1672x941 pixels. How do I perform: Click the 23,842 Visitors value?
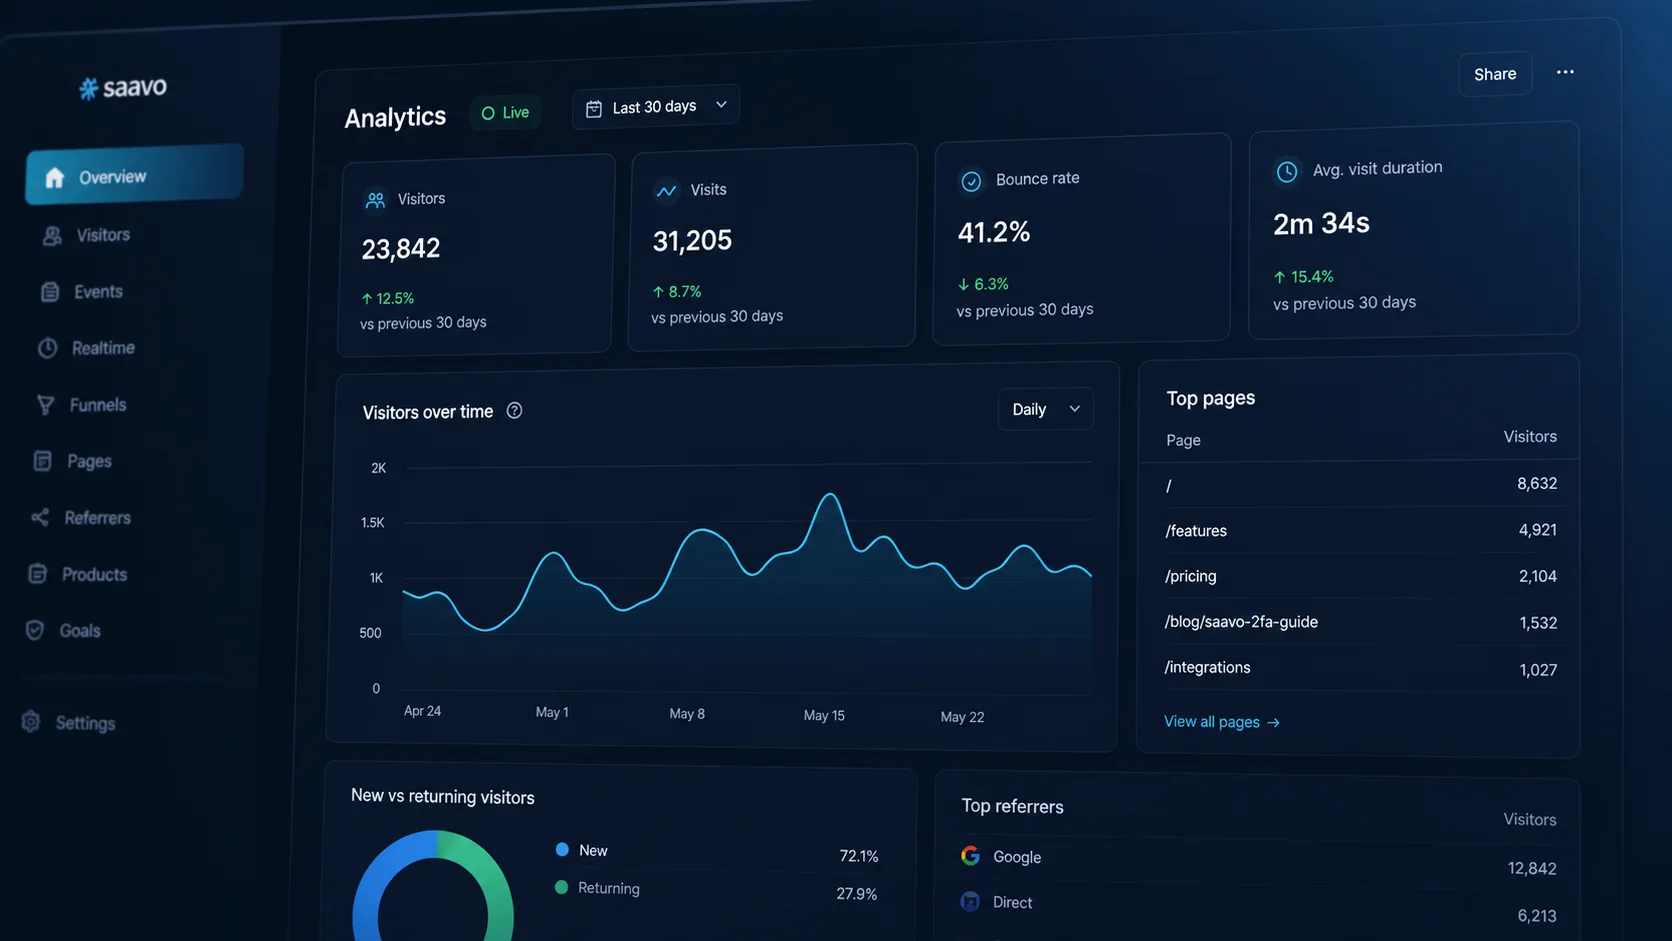pyautogui.click(x=401, y=248)
